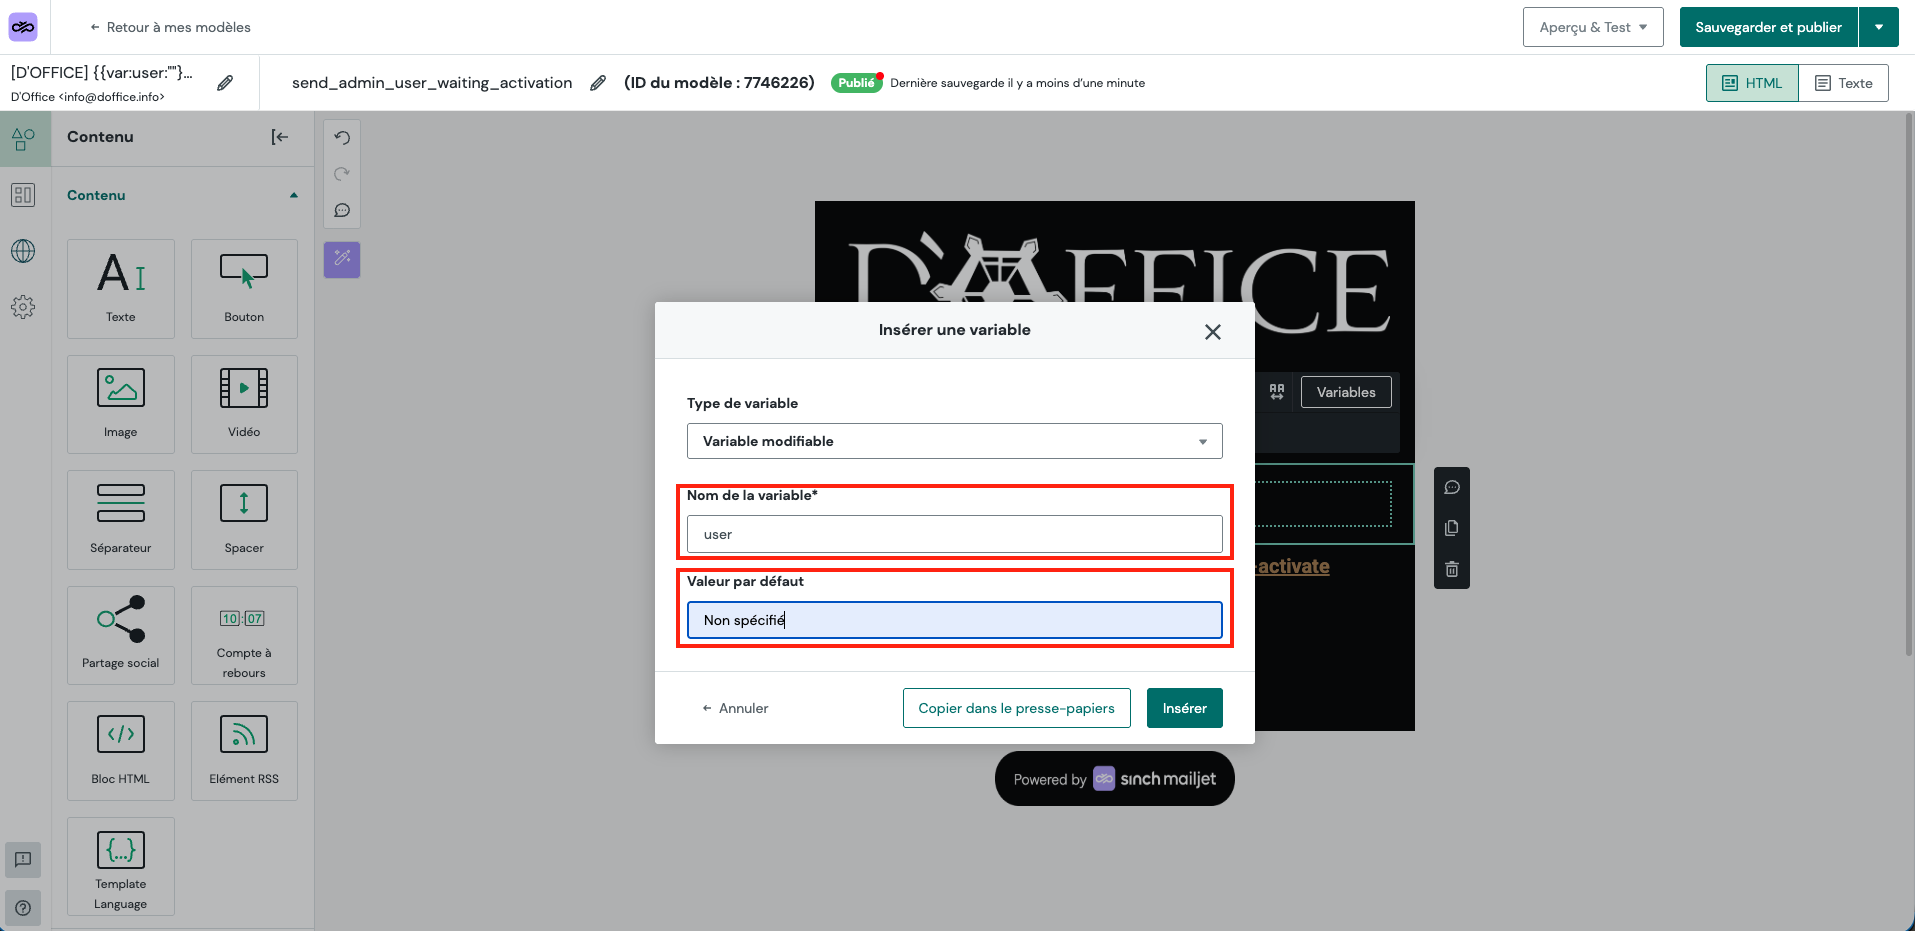Open the settings gear in left sidebar

pyautogui.click(x=23, y=307)
